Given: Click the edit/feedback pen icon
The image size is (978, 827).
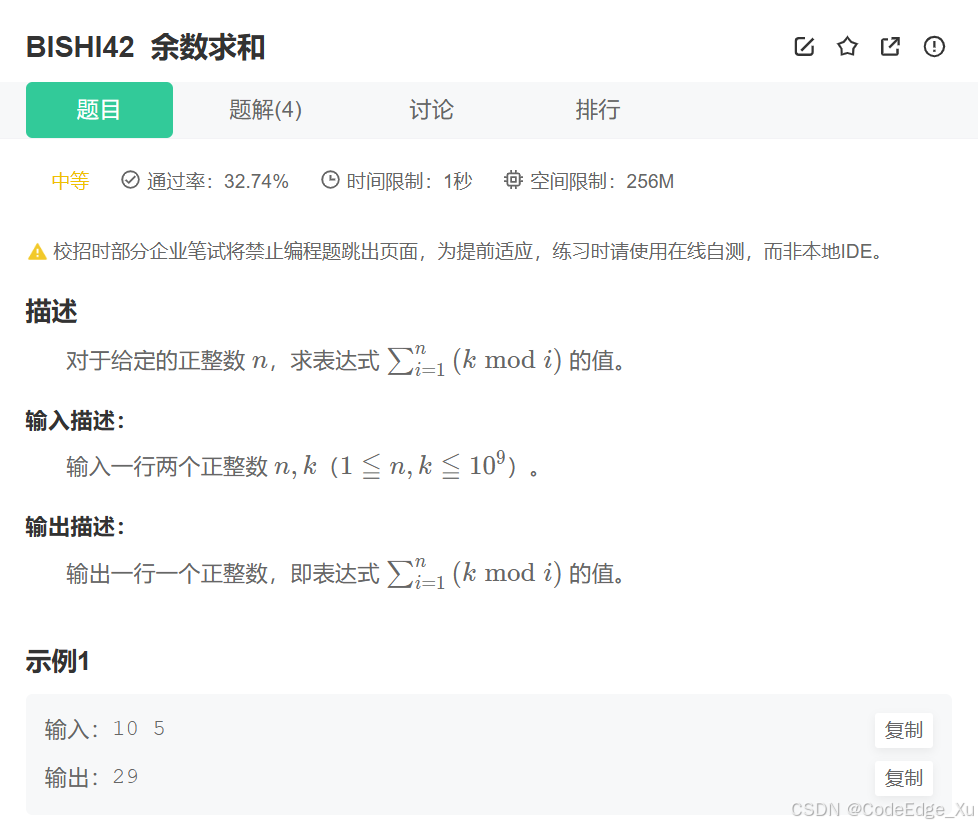Looking at the screenshot, I should pos(804,46).
